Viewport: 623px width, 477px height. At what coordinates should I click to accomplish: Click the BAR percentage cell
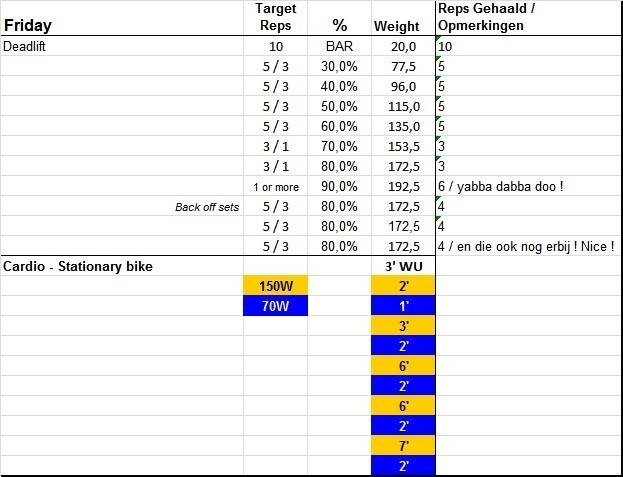[339, 46]
